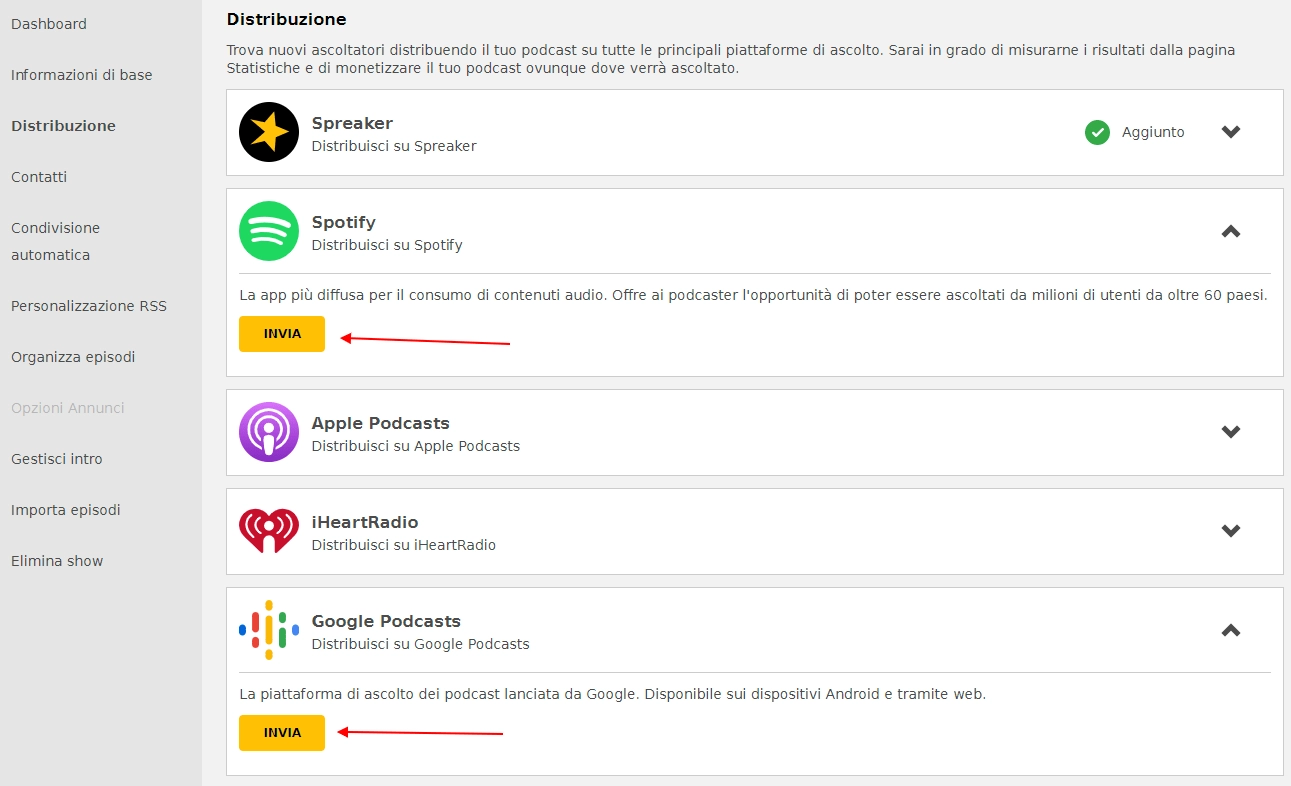Click the red iHeartRadio heart icon

[269, 531]
